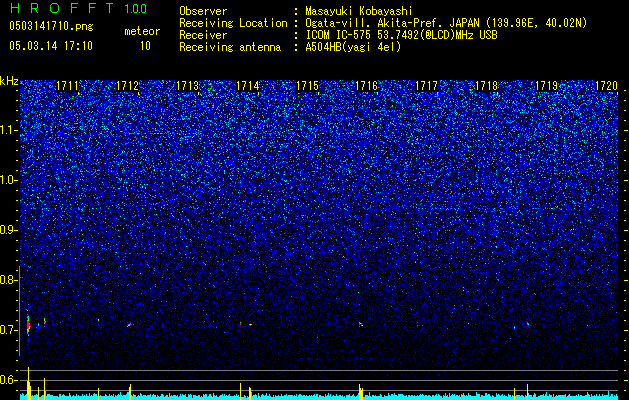Screen dimensions: 629x400
Task: Click the 1717 time label
Action: tap(426, 86)
